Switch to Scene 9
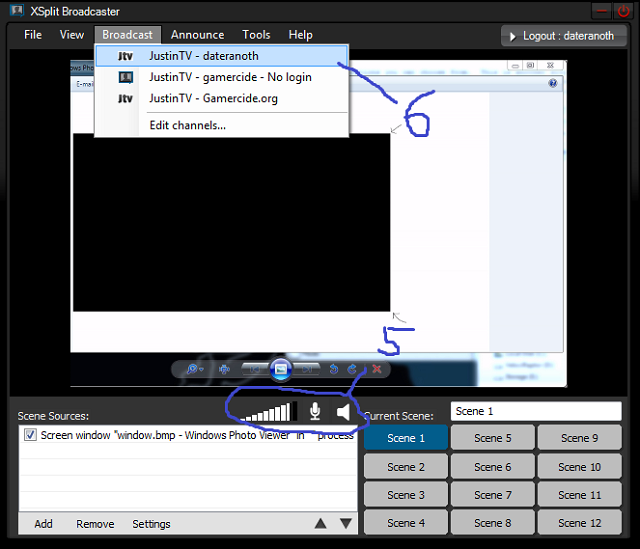The image size is (640, 549). point(580,438)
